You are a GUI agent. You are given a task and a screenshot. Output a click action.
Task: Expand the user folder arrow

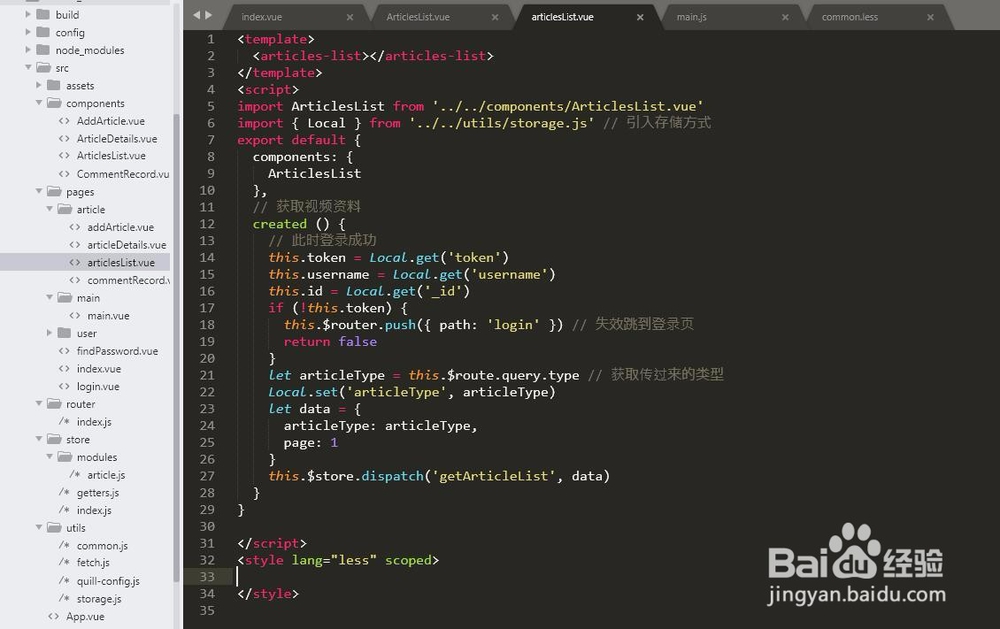(x=49, y=333)
